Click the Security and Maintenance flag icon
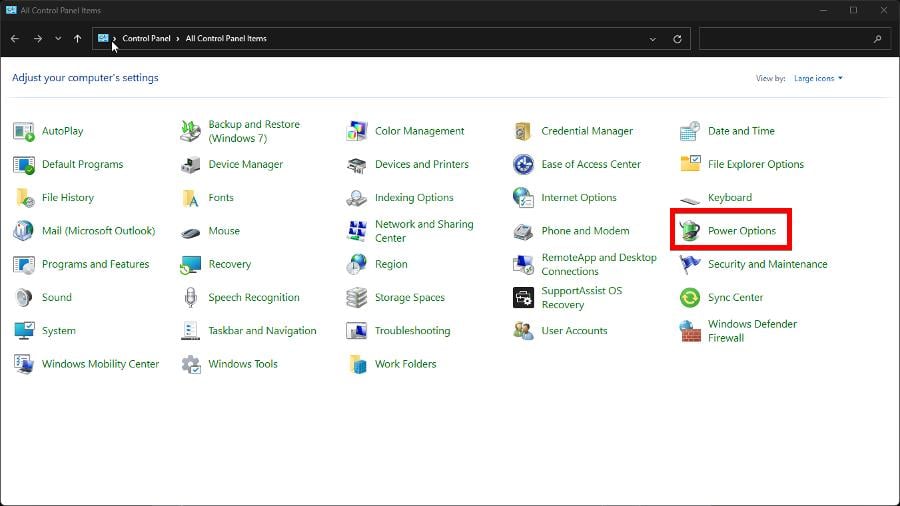The image size is (900, 506). [690, 264]
